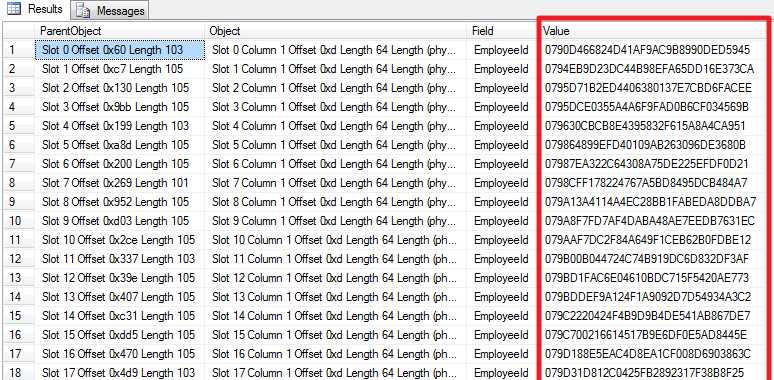Click Object cell 'Slot 3 Column 1 Offset 0xd'
Screen dimensions: 774x380
336,107
